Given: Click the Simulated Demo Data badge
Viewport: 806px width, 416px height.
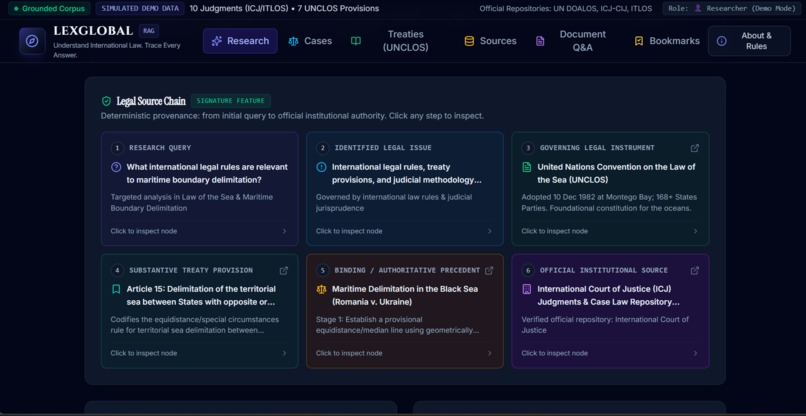Looking at the screenshot, I should click(x=140, y=9).
